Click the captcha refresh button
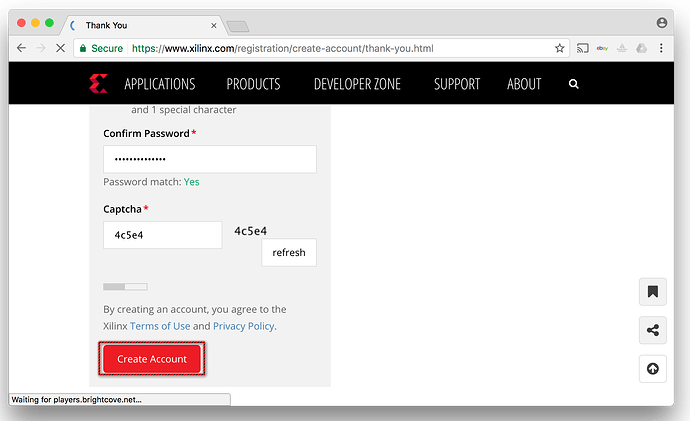690x421 pixels. [x=289, y=252]
